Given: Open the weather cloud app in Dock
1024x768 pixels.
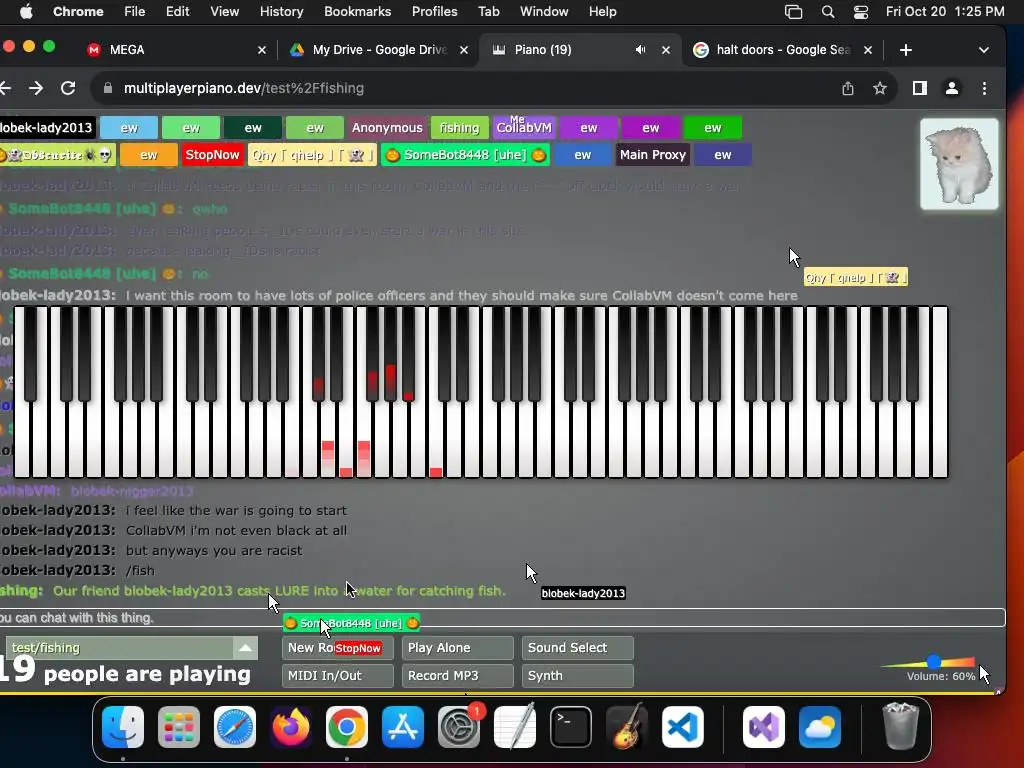Looking at the screenshot, I should (820, 726).
